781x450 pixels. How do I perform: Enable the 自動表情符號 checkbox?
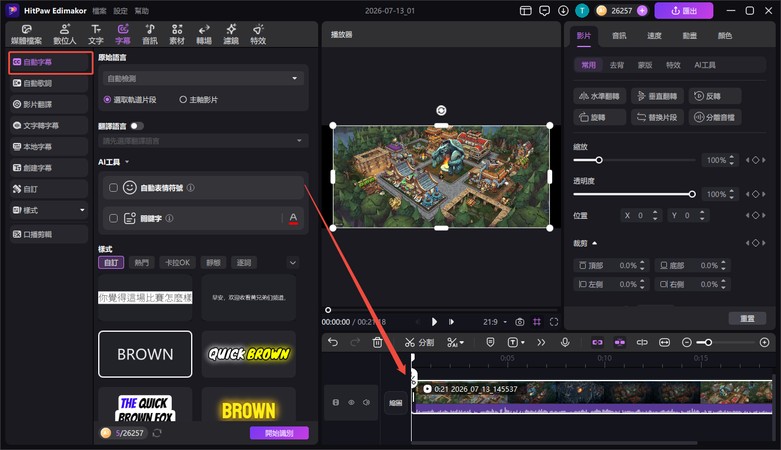pyautogui.click(x=114, y=188)
